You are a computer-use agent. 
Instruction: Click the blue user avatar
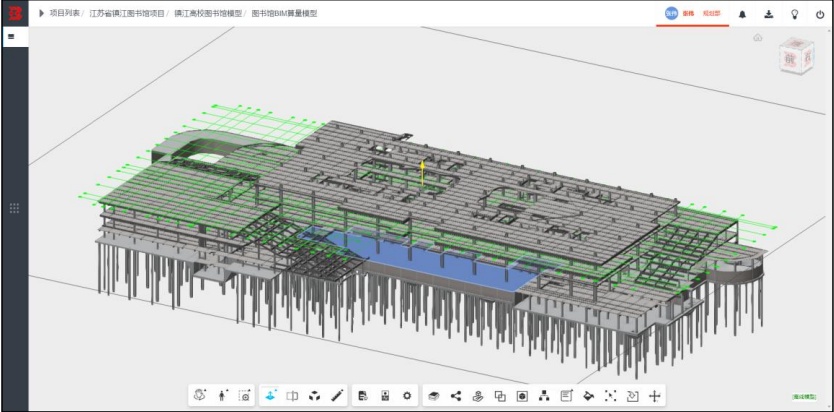pyautogui.click(x=672, y=14)
